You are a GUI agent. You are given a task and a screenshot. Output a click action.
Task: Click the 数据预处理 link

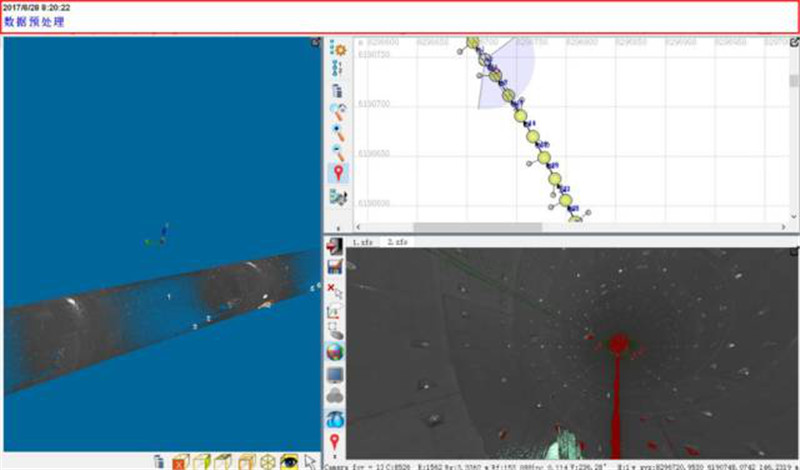click(34, 22)
